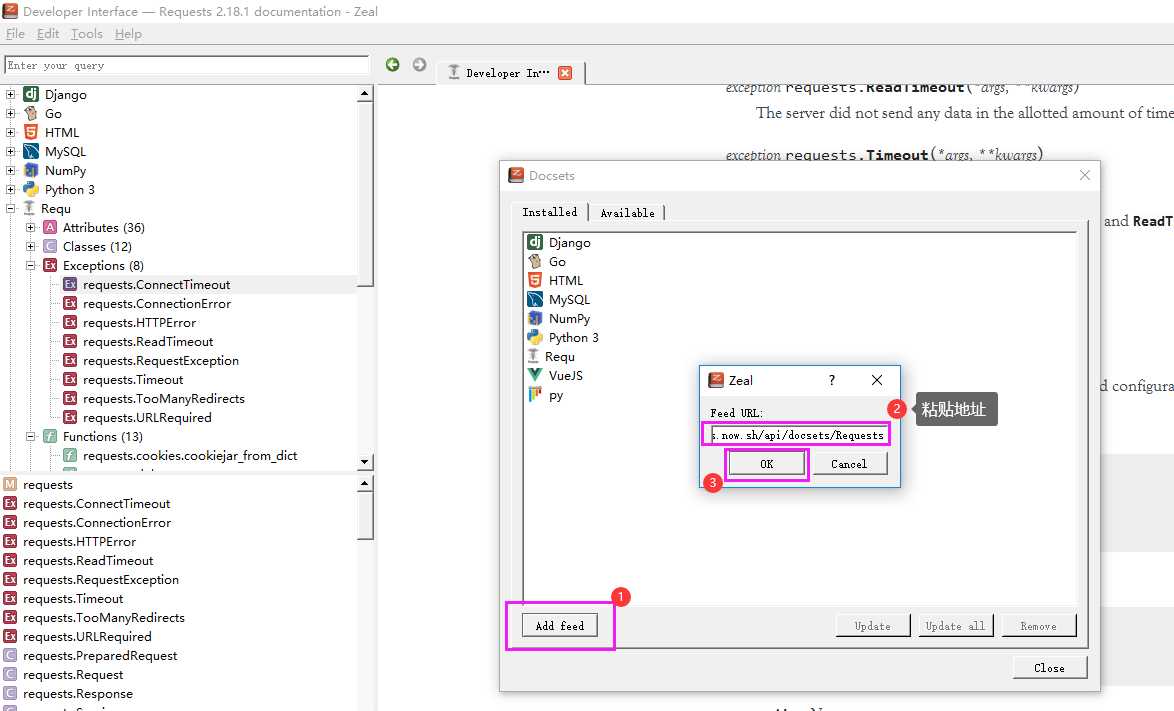
Task: Switch to the Installed tab in Docsets
Action: (x=550, y=212)
